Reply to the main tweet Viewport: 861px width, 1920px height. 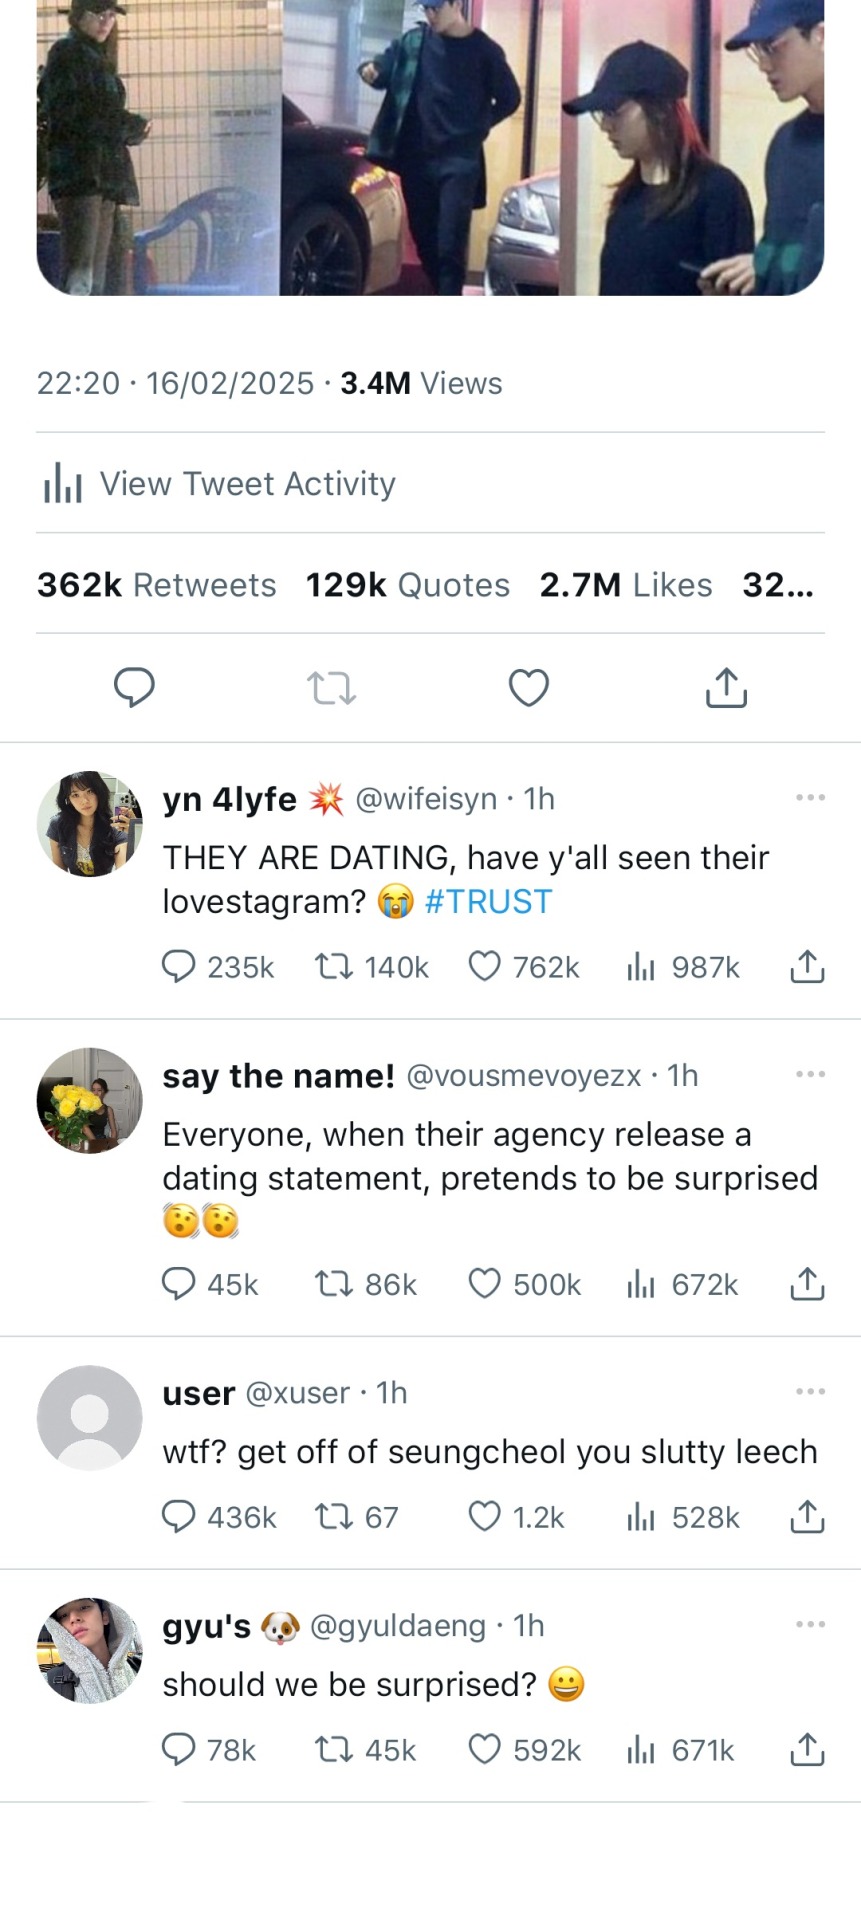(x=134, y=687)
